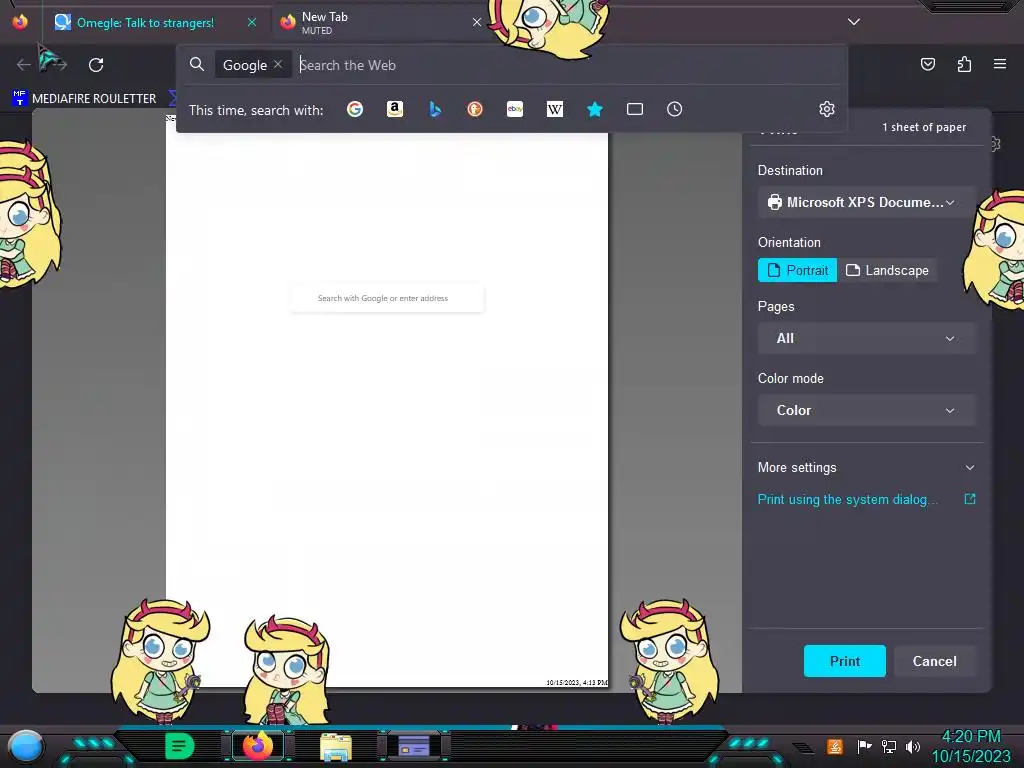Open the list all tabs chevron
This screenshot has width=1024, height=768.
point(854,22)
